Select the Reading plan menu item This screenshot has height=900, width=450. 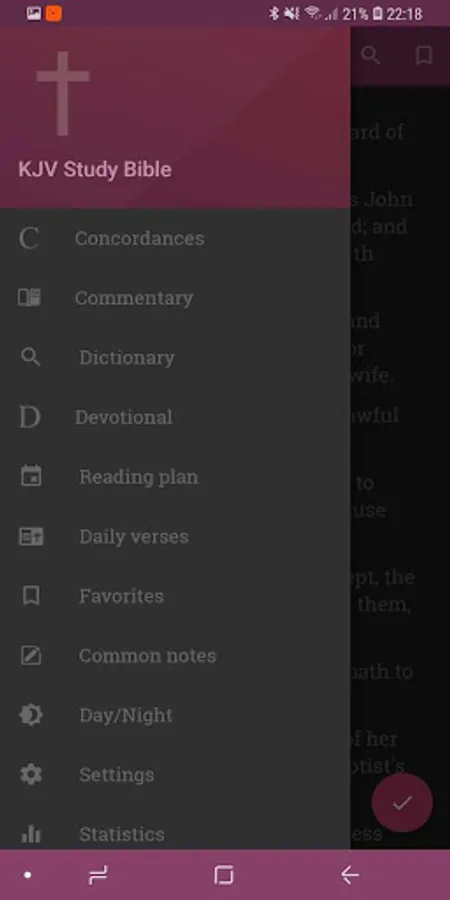[x=175, y=476]
